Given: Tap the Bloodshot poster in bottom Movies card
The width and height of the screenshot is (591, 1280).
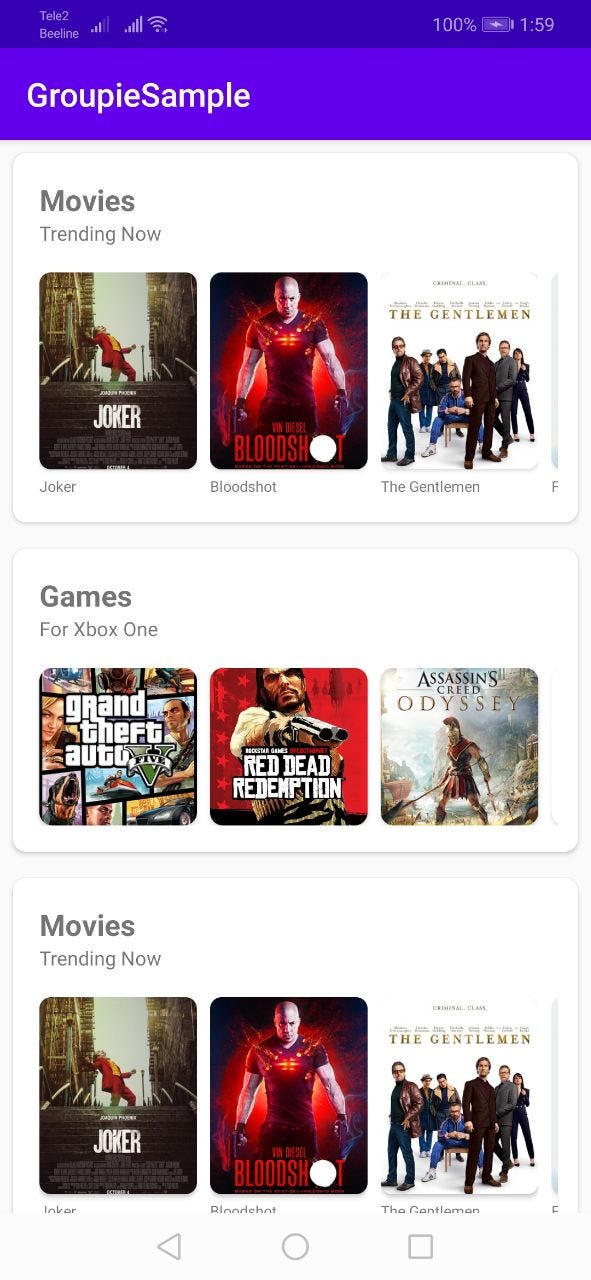Looking at the screenshot, I should 289,1096.
